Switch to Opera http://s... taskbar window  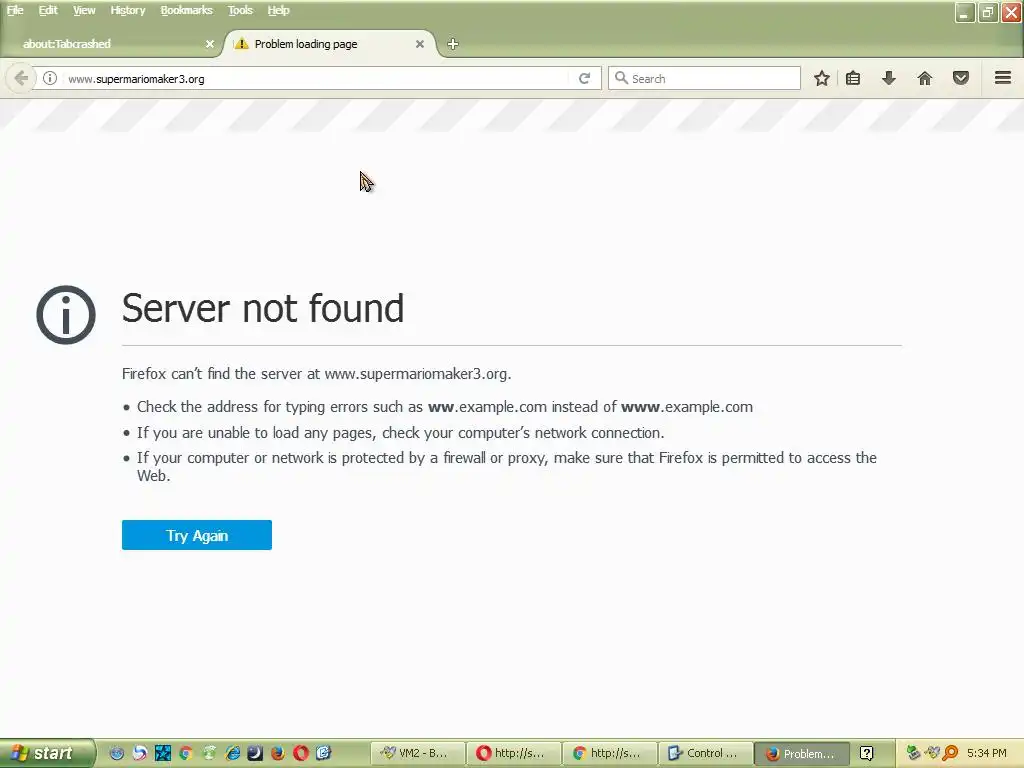pos(514,753)
